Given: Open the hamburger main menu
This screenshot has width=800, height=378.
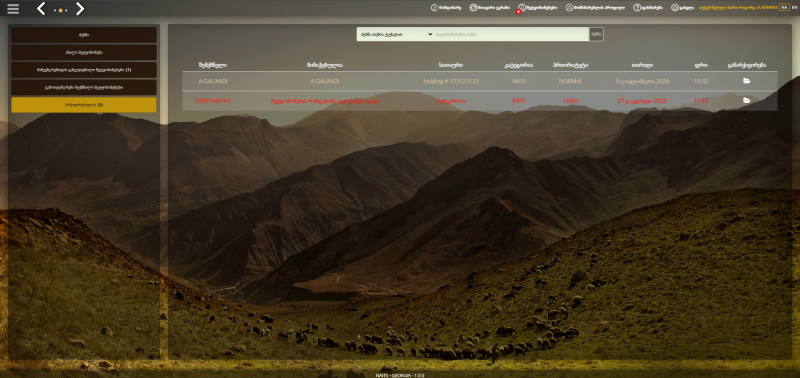Looking at the screenshot, I should tap(13, 9).
